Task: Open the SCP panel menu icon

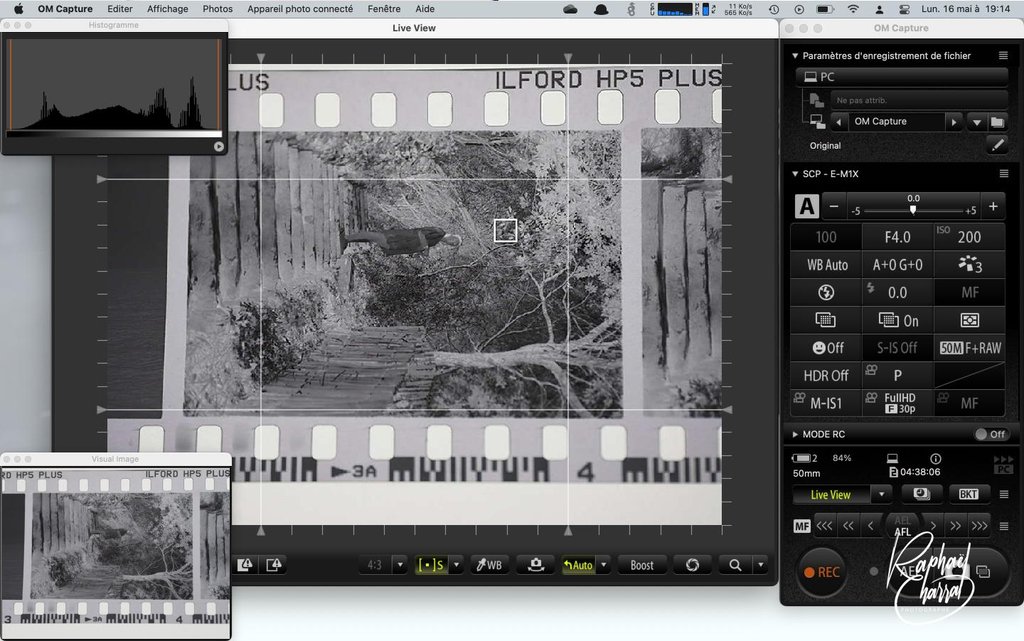Action: tap(1004, 174)
